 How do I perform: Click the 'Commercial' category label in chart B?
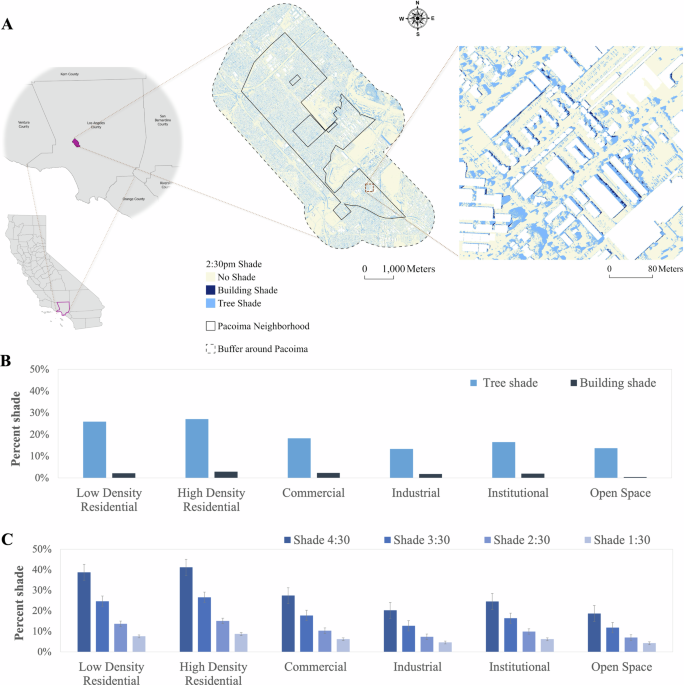[x=314, y=493]
